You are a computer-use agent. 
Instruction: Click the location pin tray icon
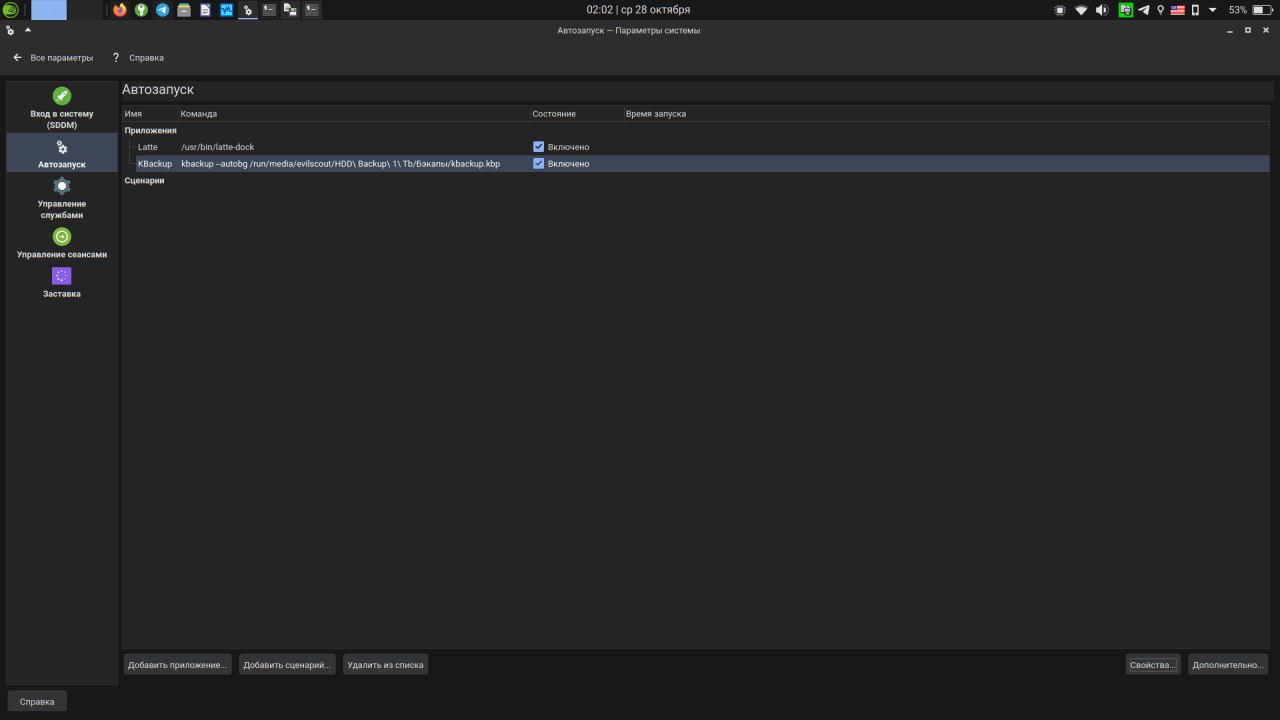point(1160,10)
